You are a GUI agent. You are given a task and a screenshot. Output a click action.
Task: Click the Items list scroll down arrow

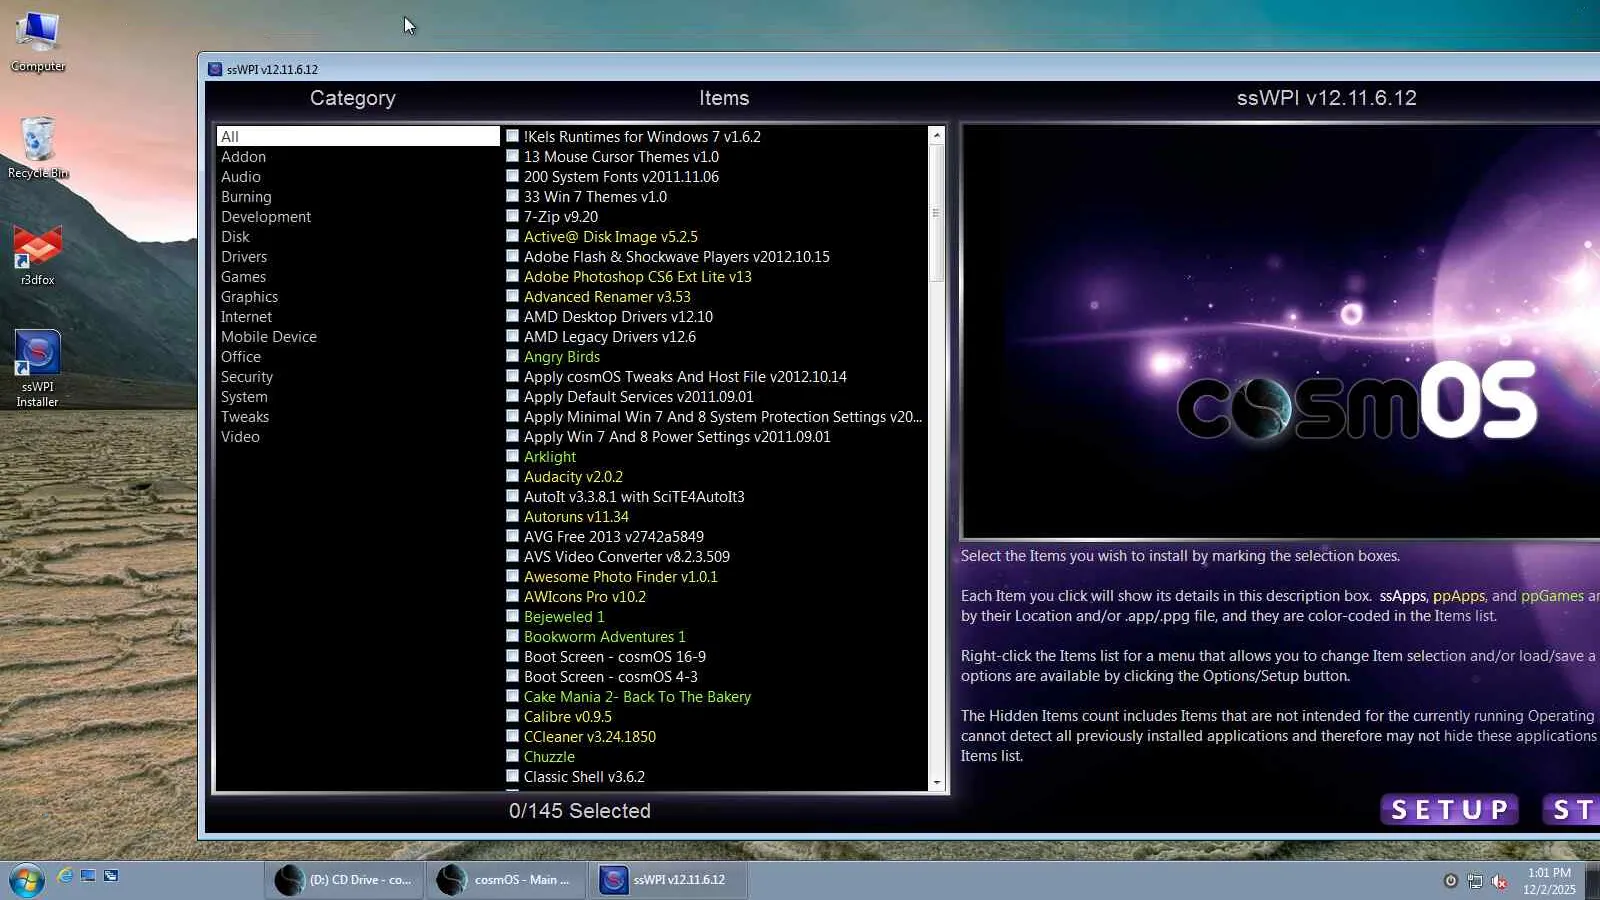[x=937, y=782]
